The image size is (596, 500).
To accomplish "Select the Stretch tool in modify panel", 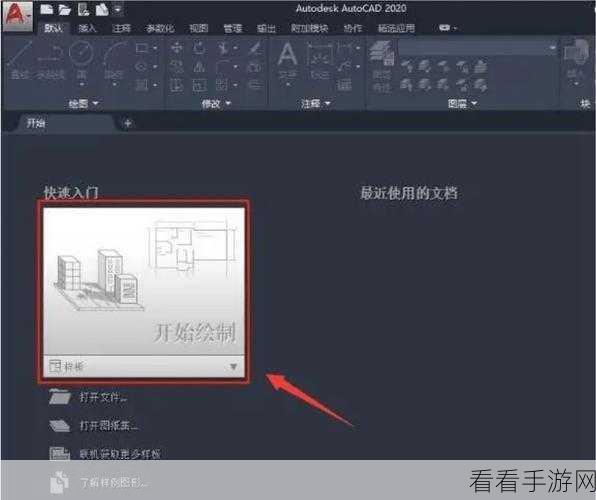I will click(176, 86).
